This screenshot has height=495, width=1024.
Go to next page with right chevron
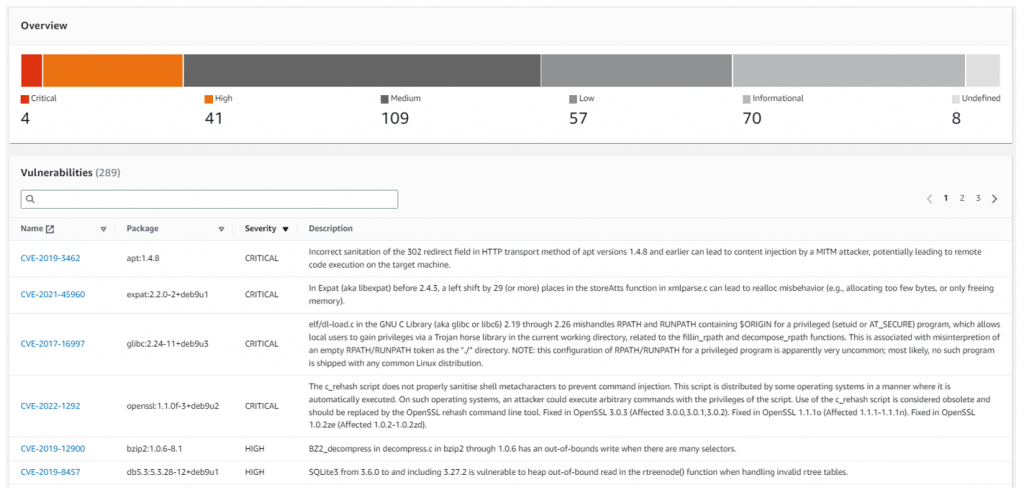(994, 199)
